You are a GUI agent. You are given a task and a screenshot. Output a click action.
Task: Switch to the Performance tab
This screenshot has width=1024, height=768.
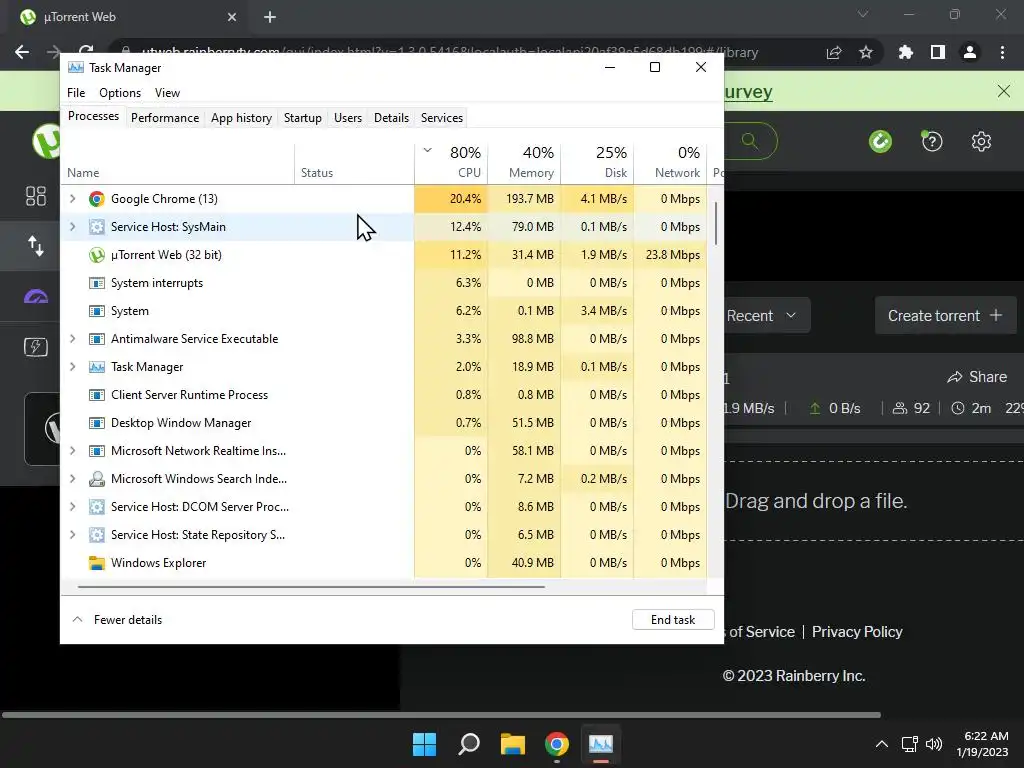pos(165,118)
